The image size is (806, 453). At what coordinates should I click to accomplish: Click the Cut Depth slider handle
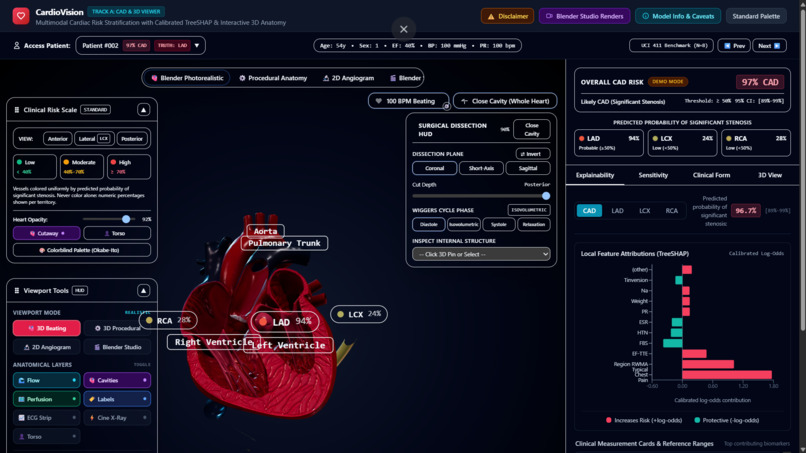pos(546,196)
